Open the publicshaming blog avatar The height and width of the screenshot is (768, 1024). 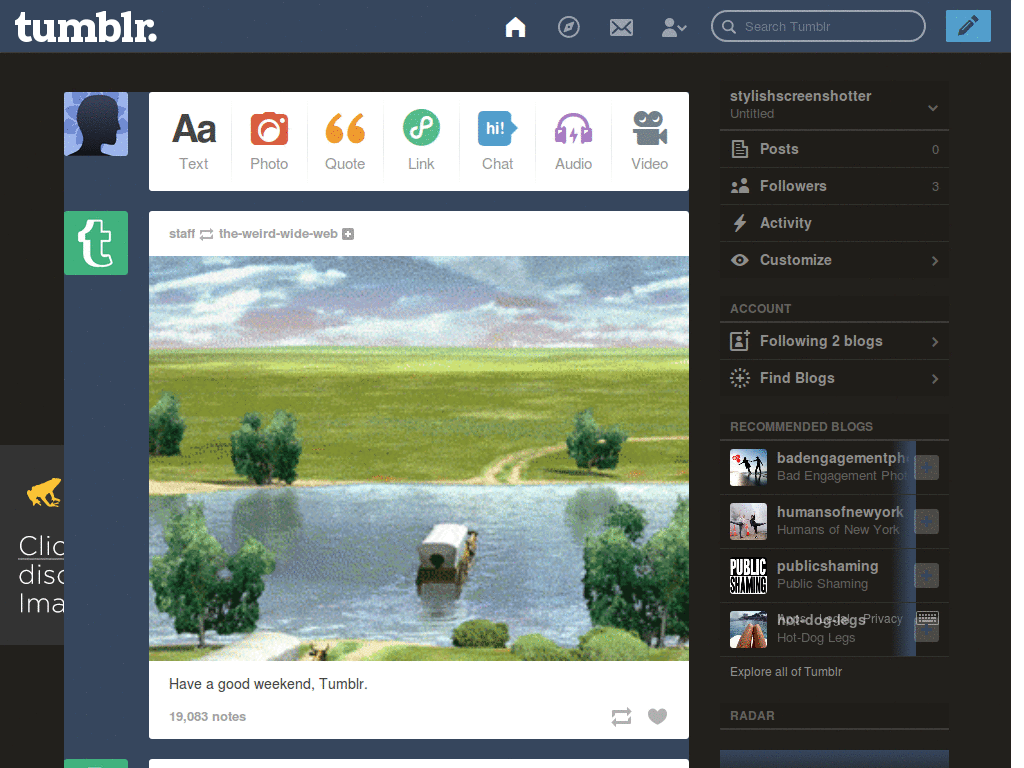pyautogui.click(x=748, y=575)
